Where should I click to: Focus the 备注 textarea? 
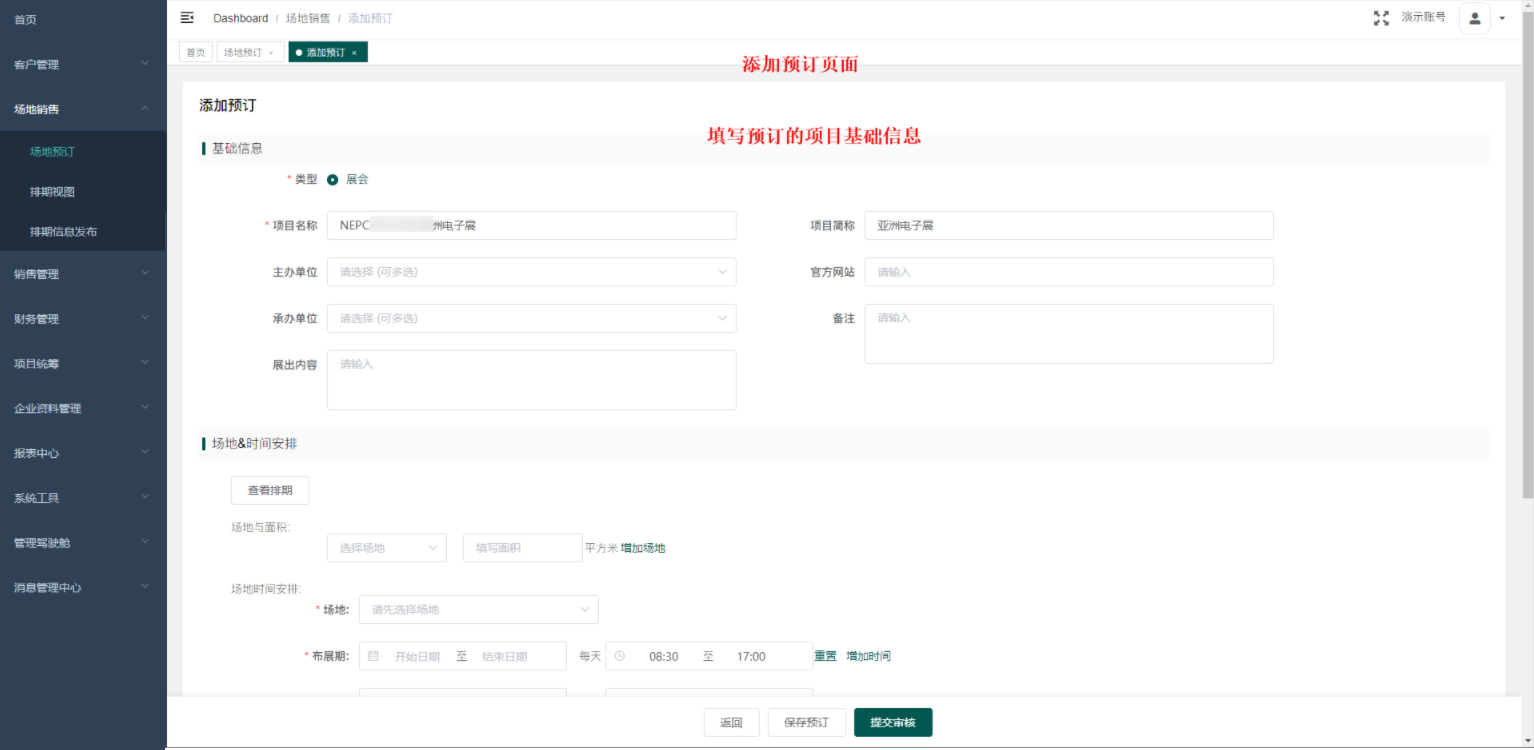point(1069,333)
